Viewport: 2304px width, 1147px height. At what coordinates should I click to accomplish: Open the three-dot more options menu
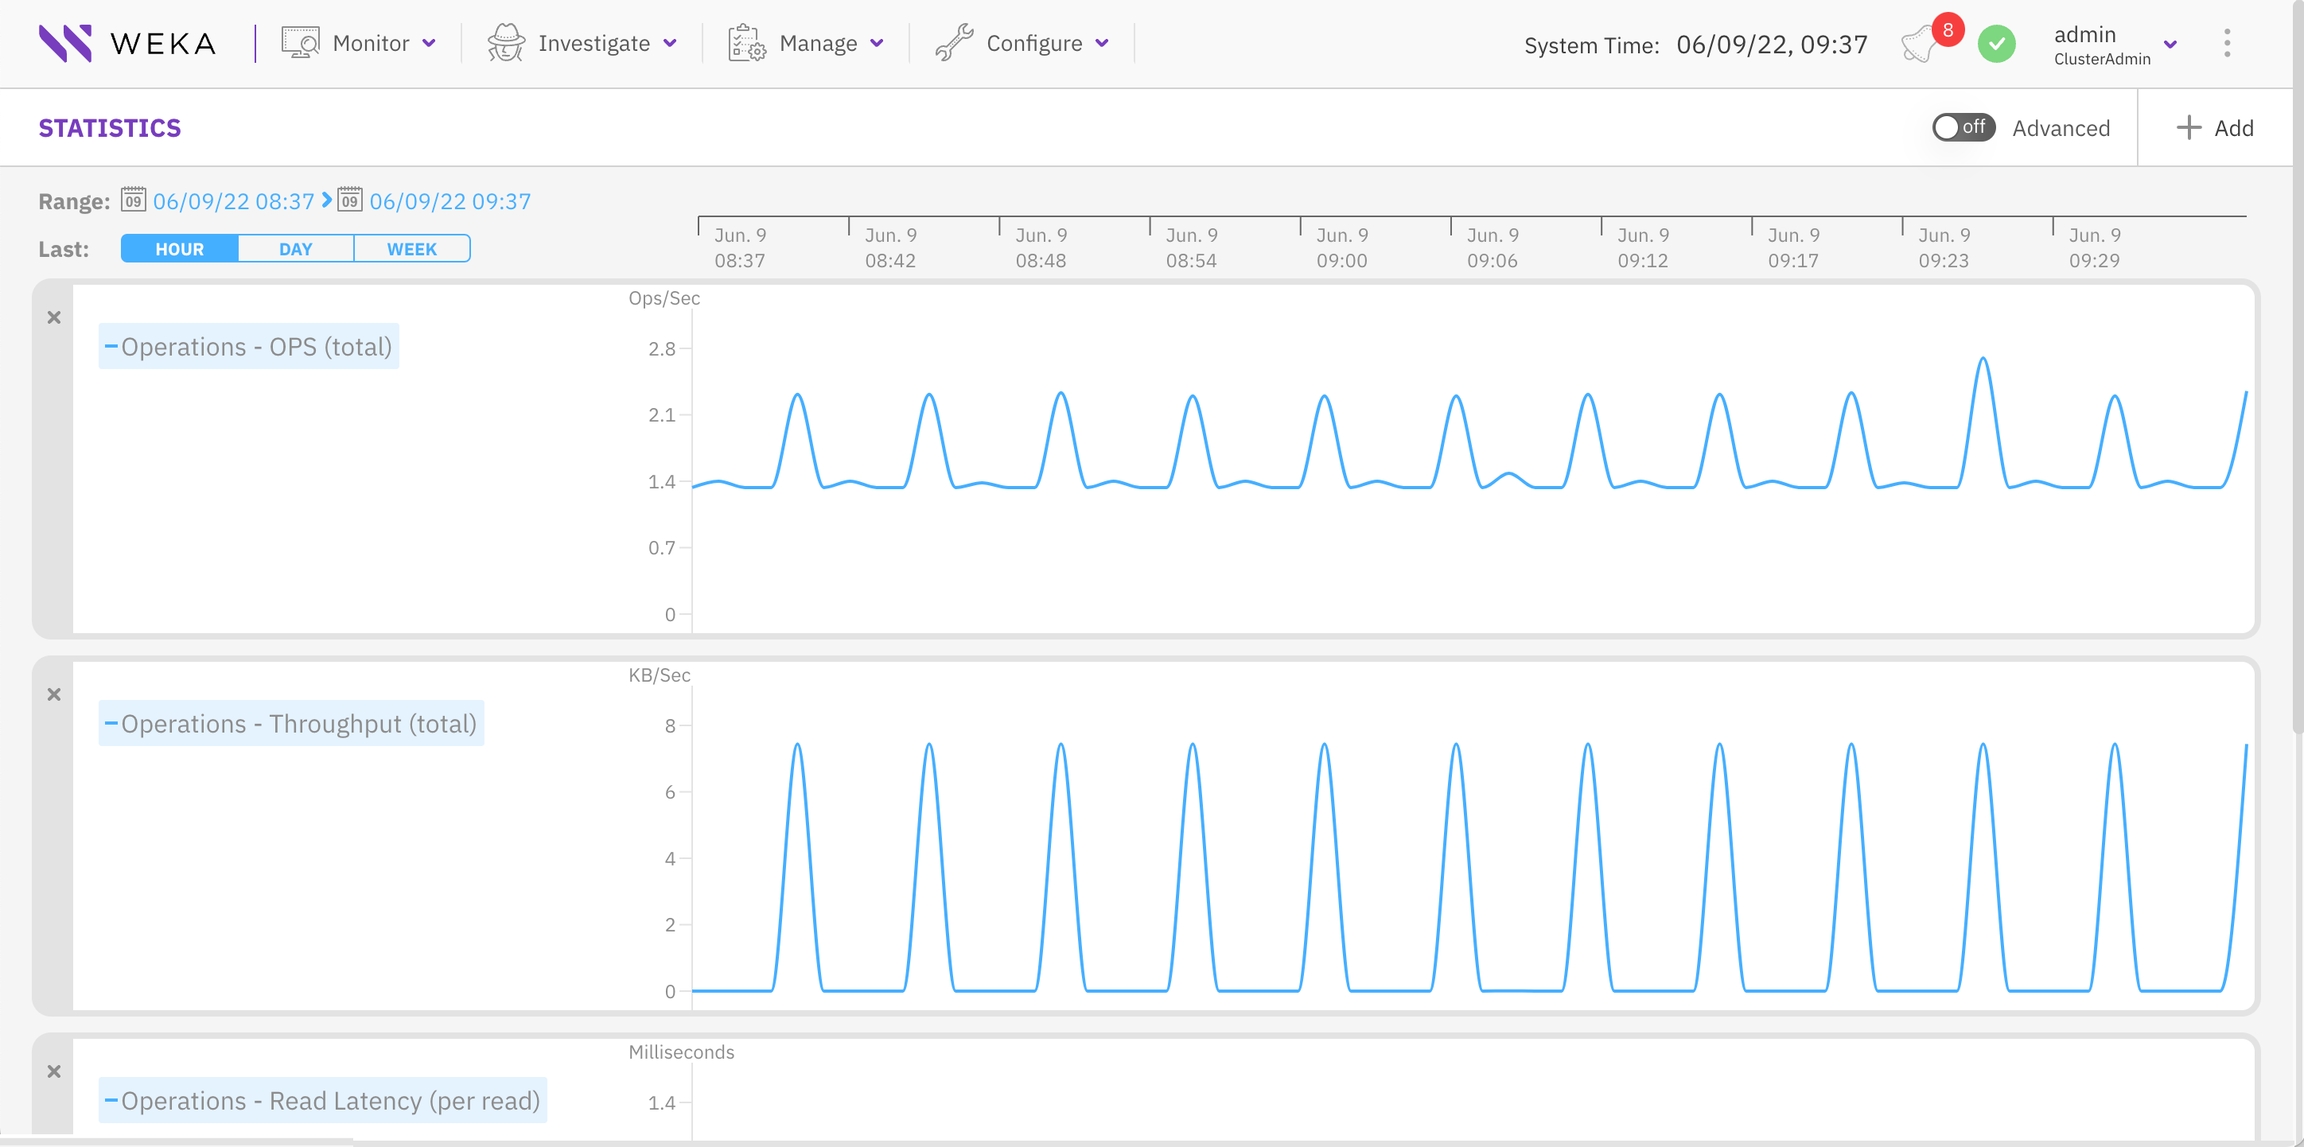[x=2227, y=43]
